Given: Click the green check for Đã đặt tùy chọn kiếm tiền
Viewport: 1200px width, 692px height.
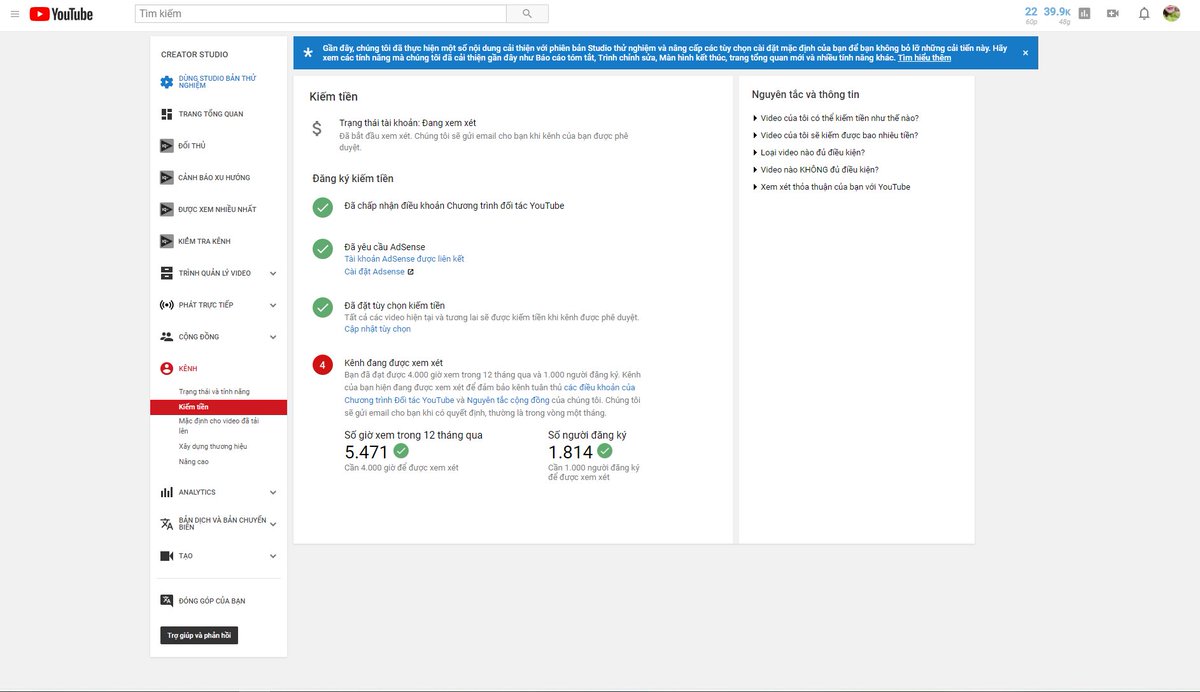Looking at the screenshot, I should [322, 307].
